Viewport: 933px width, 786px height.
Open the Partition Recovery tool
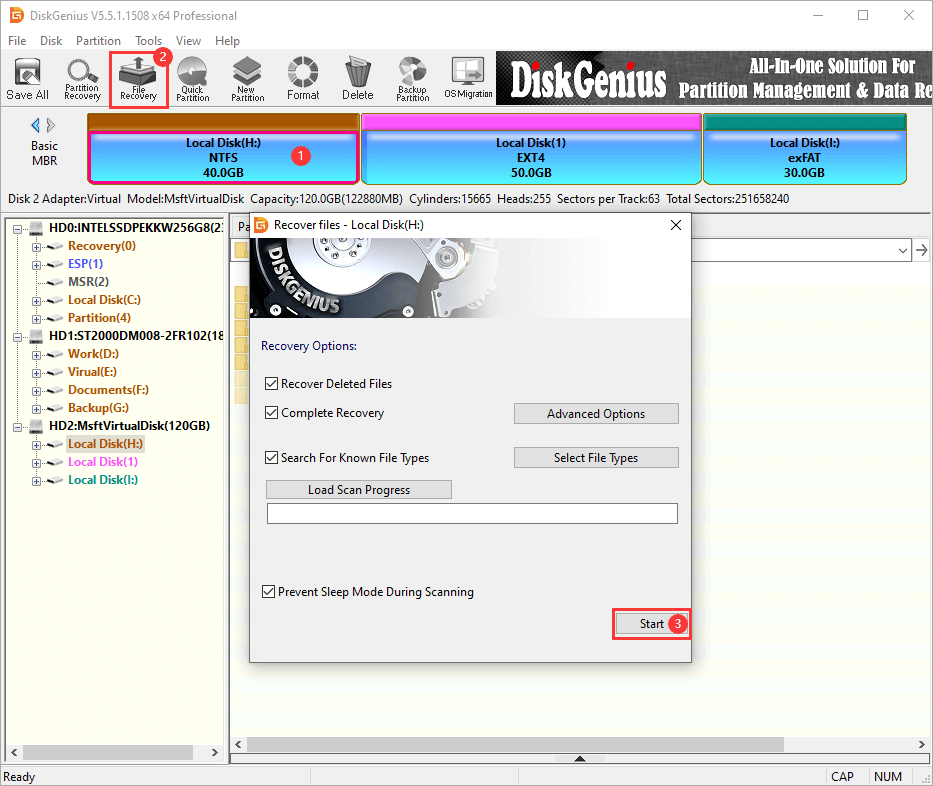pos(82,79)
